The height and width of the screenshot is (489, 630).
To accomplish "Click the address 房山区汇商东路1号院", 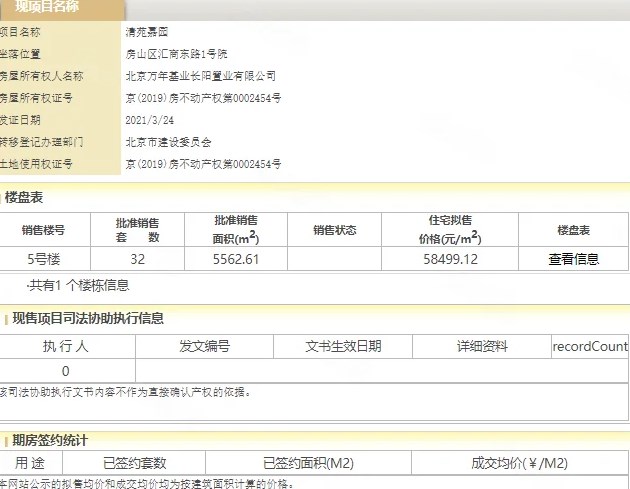I will 176,54.
